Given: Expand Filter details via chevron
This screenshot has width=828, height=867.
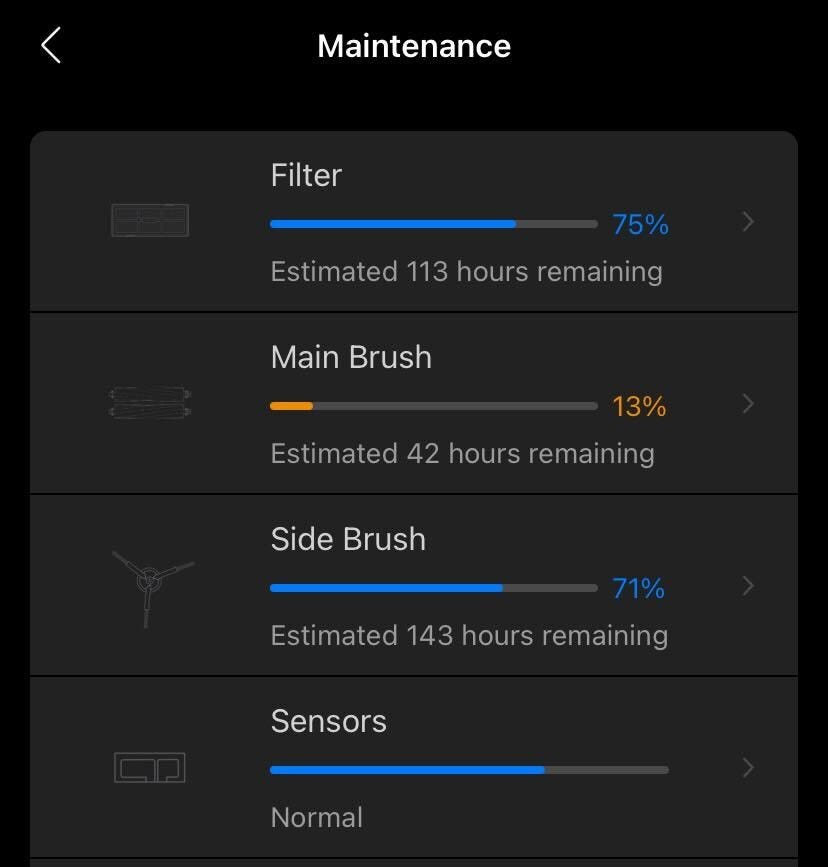Looking at the screenshot, I should click(x=748, y=222).
